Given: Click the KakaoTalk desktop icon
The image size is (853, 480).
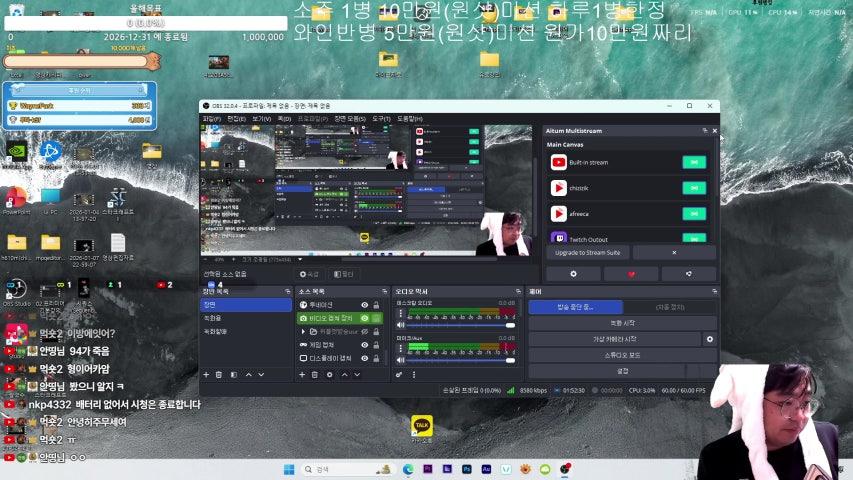Looking at the screenshot, I should pyautogui.click(x=422, y=426).
